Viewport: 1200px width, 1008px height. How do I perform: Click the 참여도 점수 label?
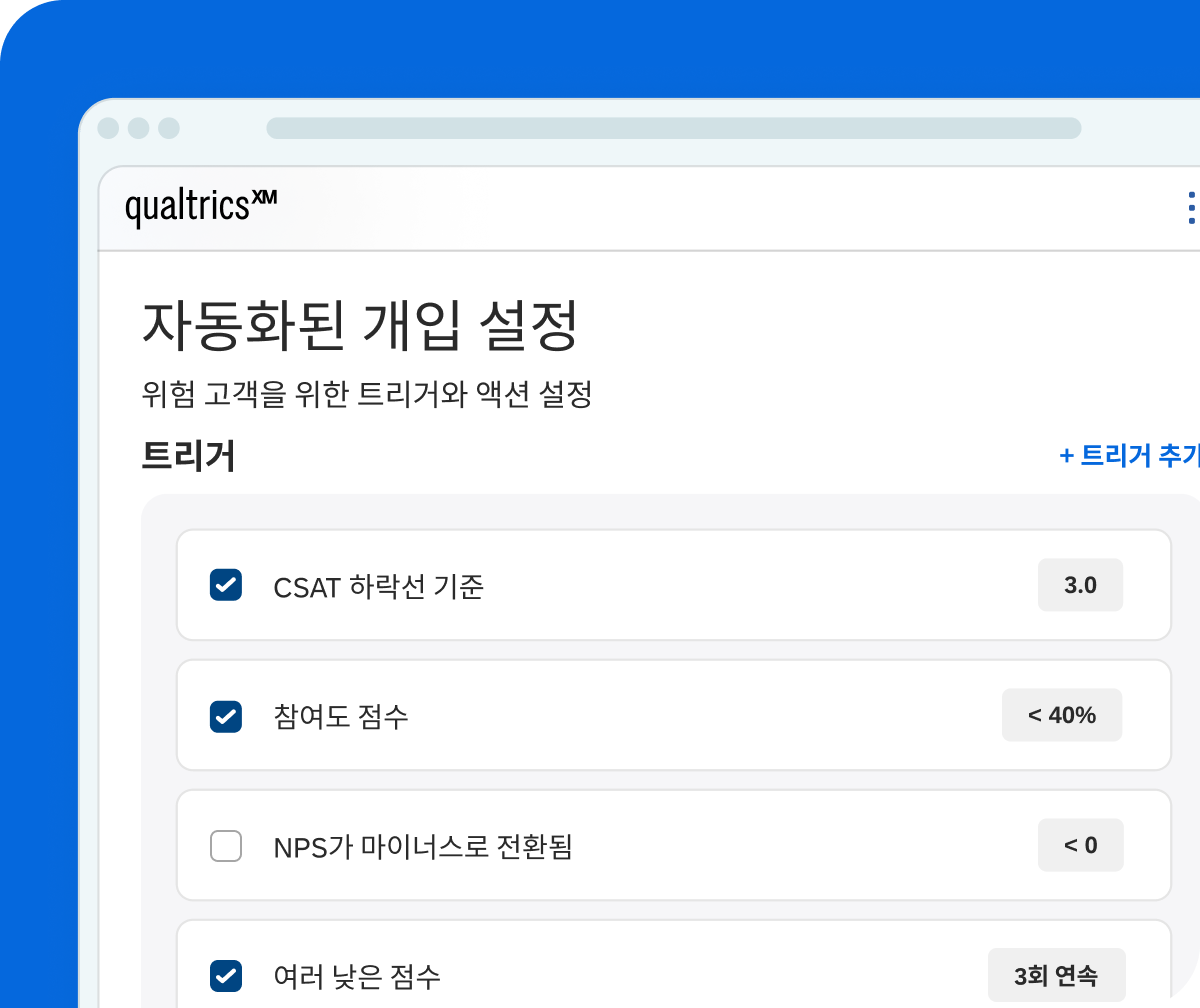pyautogui.click(x=341, y=716)
